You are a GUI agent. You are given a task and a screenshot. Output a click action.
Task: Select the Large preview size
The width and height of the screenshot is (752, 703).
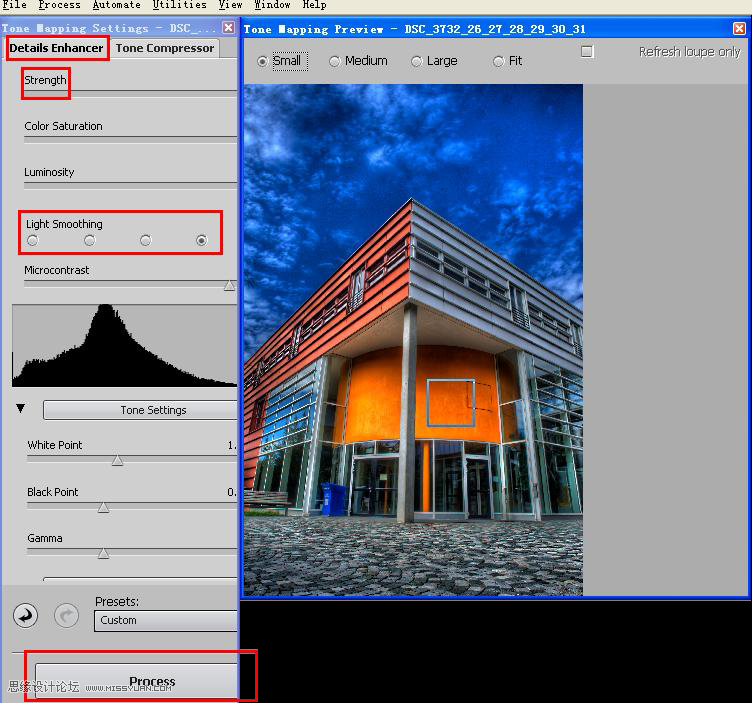[x=416, y=61]
